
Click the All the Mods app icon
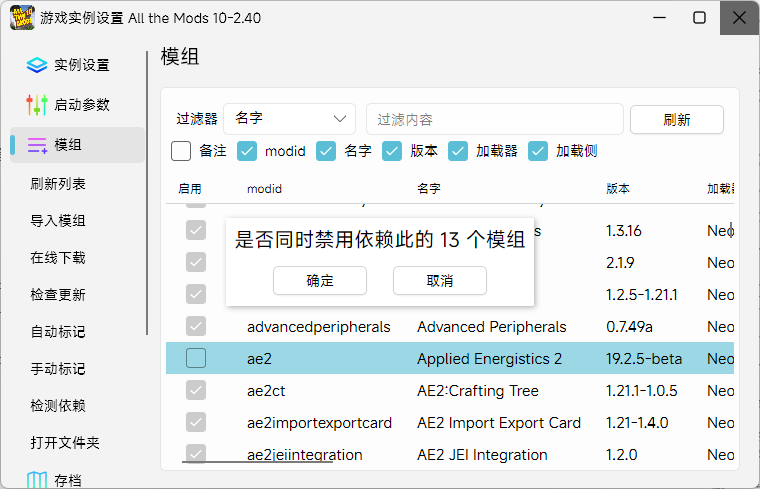[21, 18]
